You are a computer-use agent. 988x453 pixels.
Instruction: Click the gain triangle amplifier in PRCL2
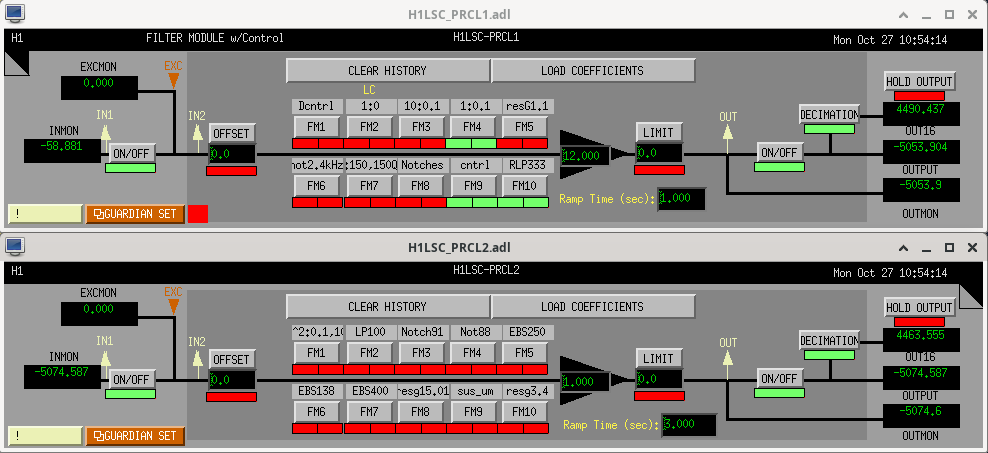coord(582,380)
